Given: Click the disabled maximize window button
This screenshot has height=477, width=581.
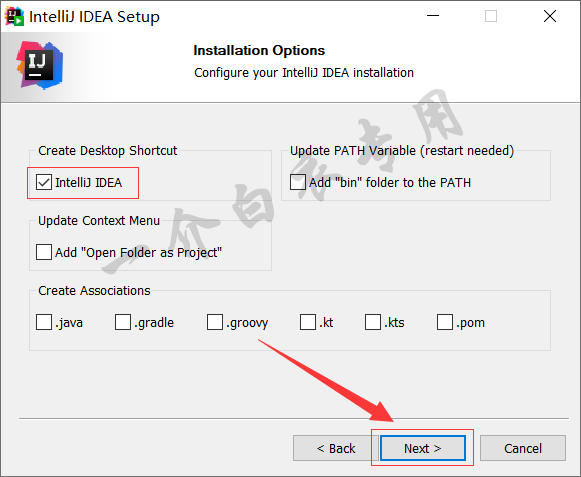Looking at the screenshot, I should pyautogui.click(x=491, y=16).
